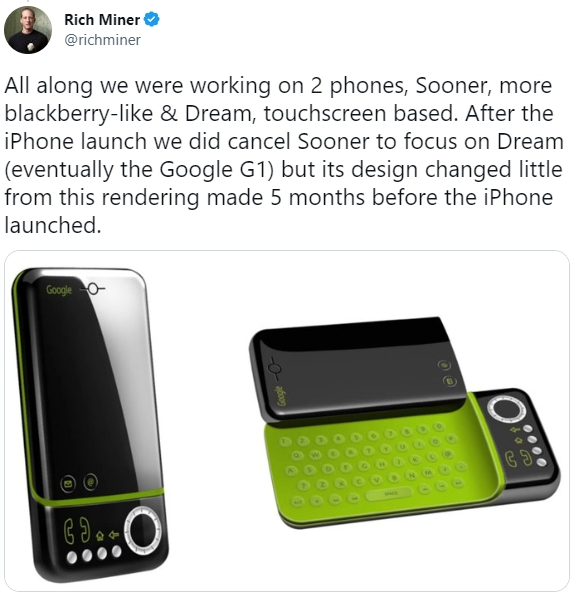
Task: Click the blue verified badge icon
Action: tap(152, 19)
